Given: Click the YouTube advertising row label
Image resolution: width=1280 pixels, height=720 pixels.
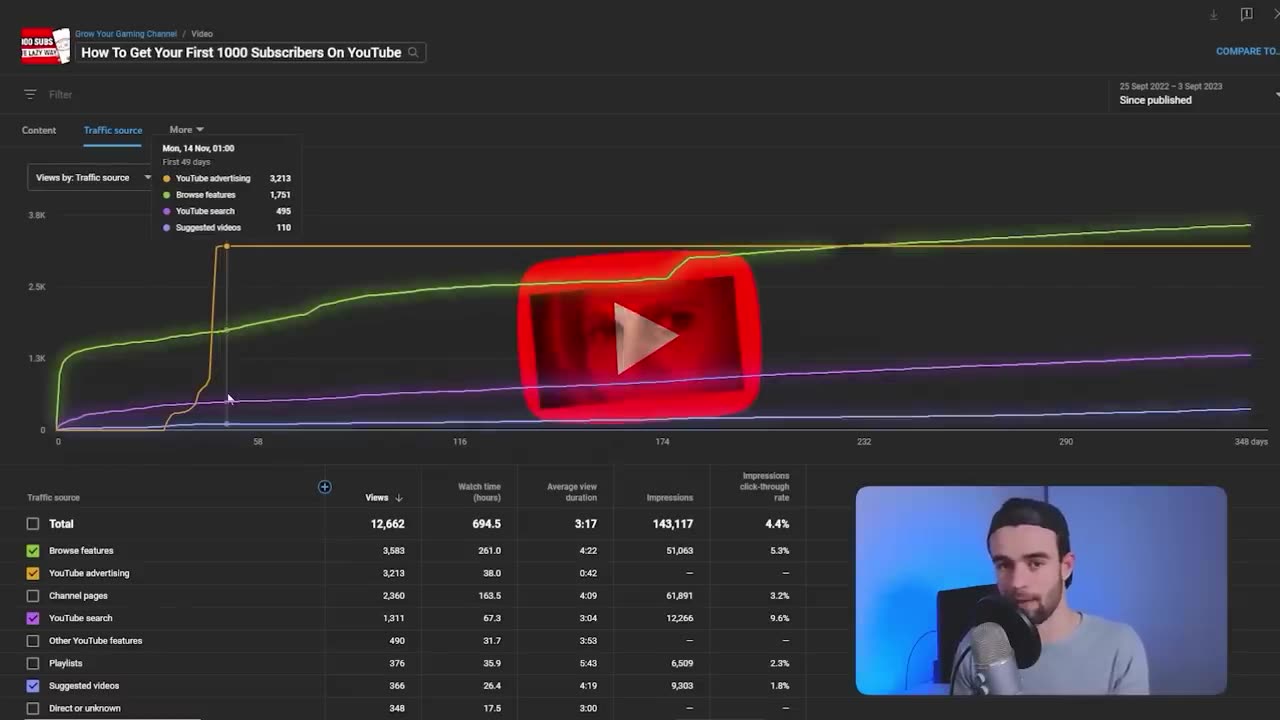Looking at the screenshot, I should click(89, 573).
